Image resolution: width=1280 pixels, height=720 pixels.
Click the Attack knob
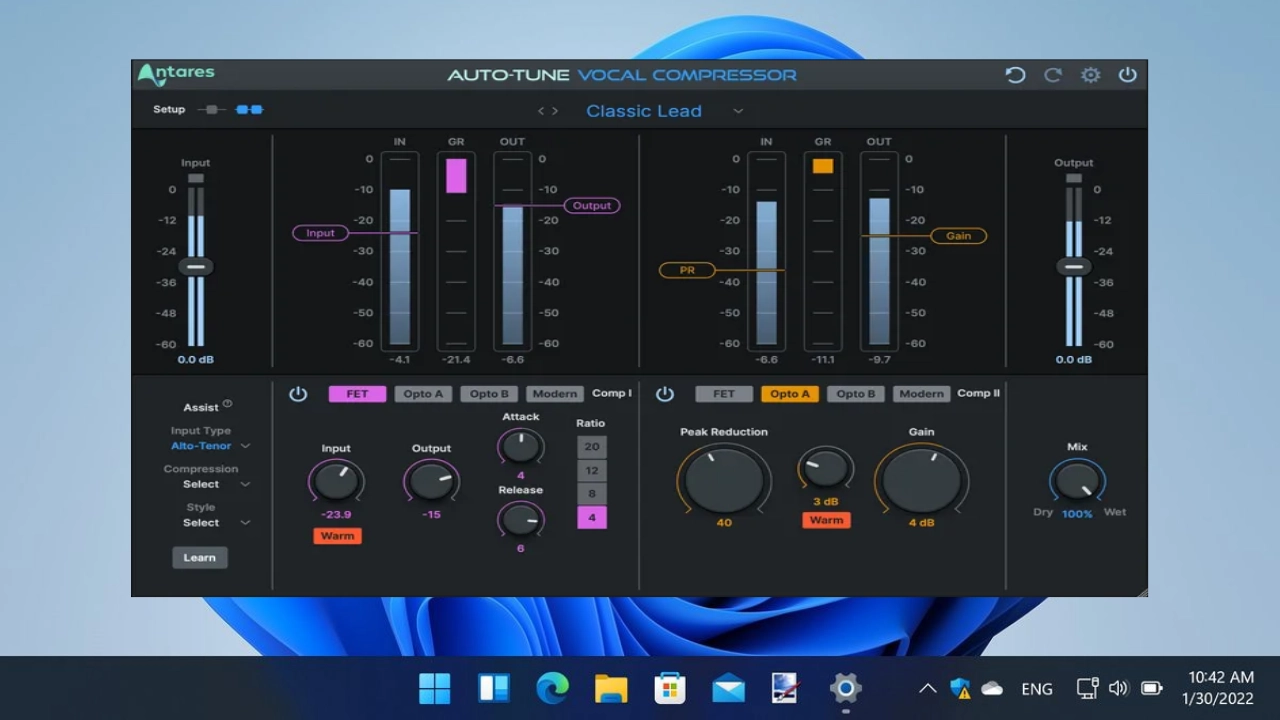click(520, 446)
